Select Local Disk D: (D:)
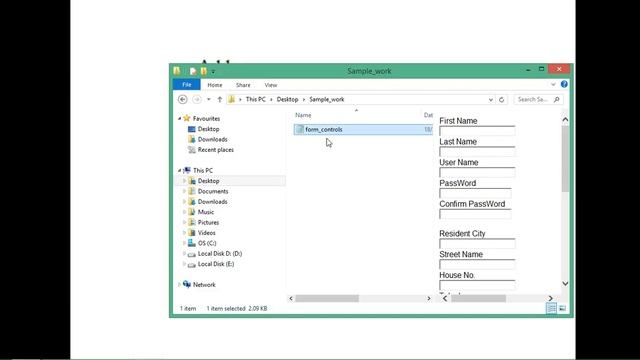 coord(220,253)
